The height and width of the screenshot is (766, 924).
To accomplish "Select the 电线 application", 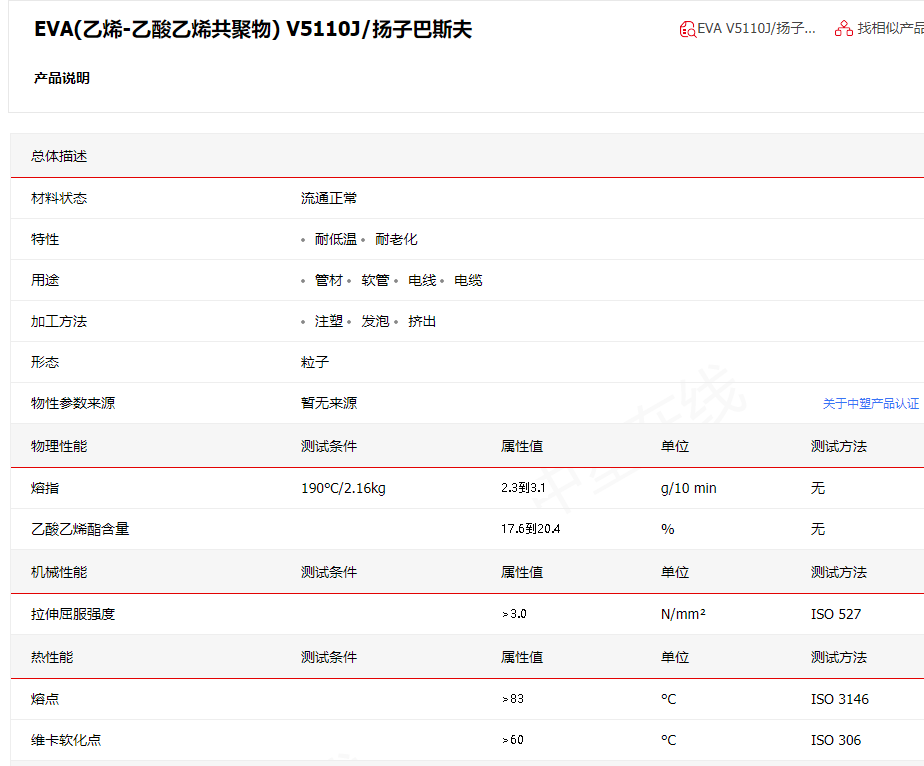I will coord(422,280).
